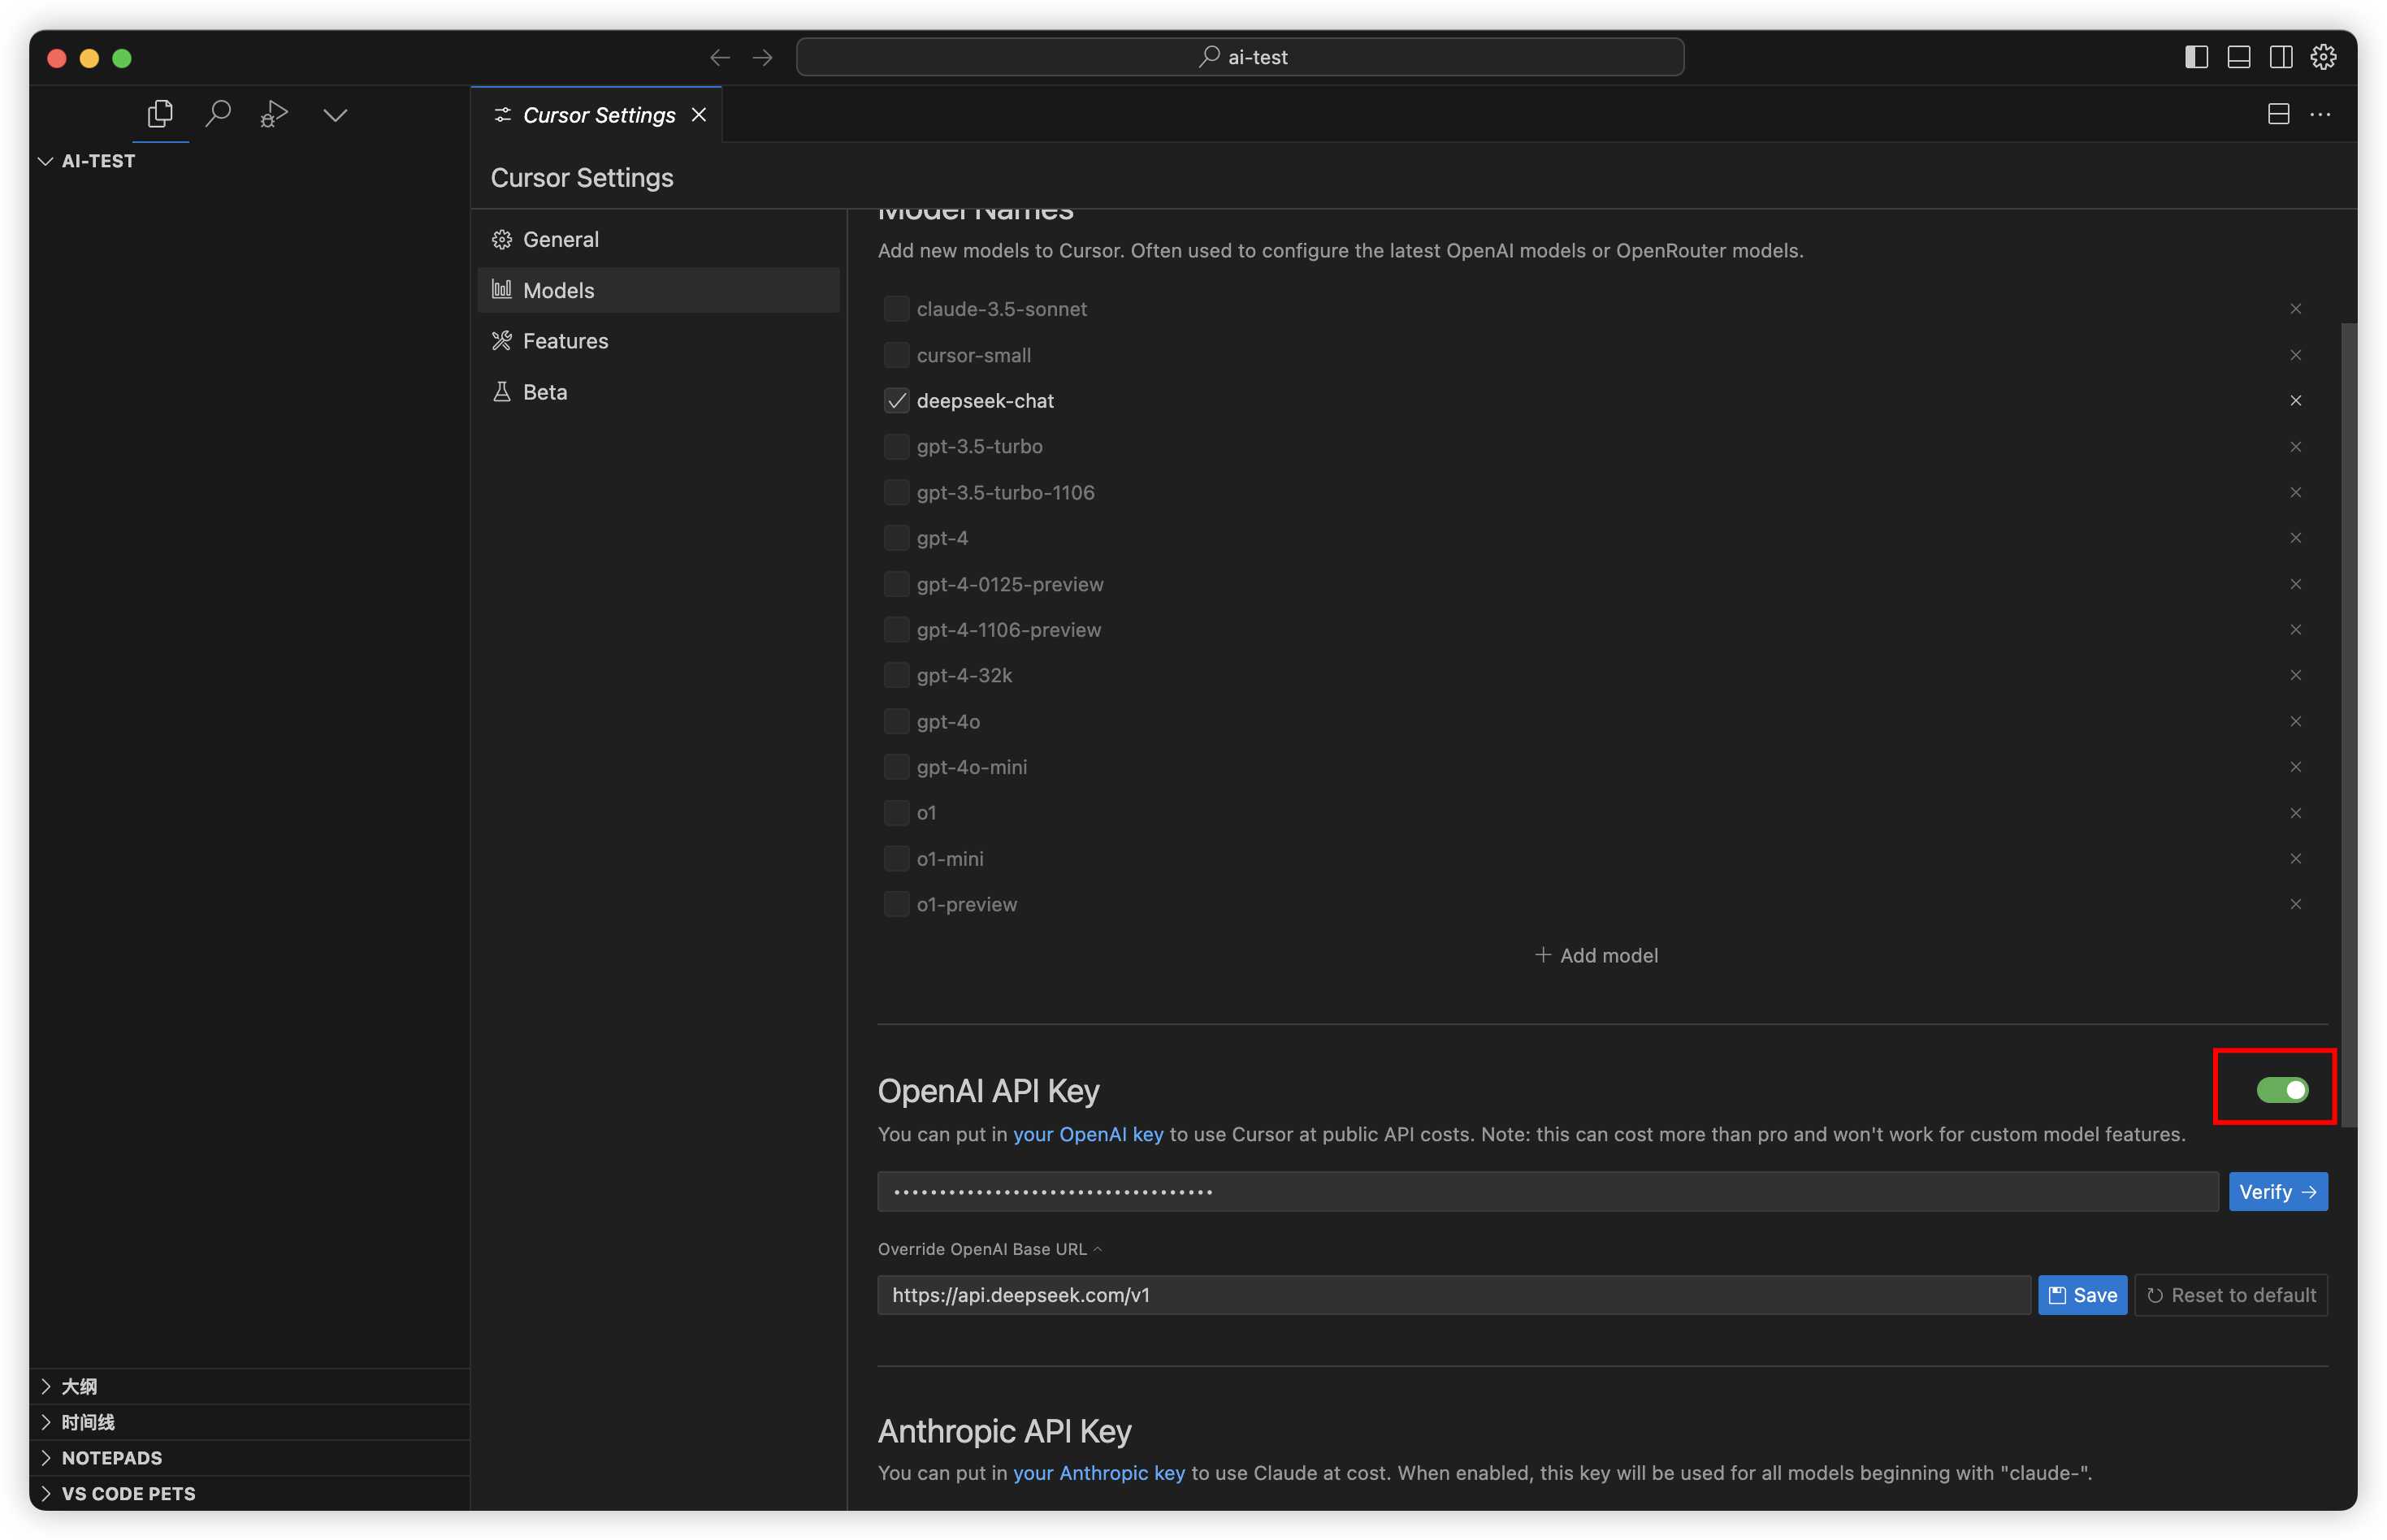The image size is (2387, 1540).
Task: Remove gpt-3.5-turbo-1106 model
Action: click(x=2295, y=493)
